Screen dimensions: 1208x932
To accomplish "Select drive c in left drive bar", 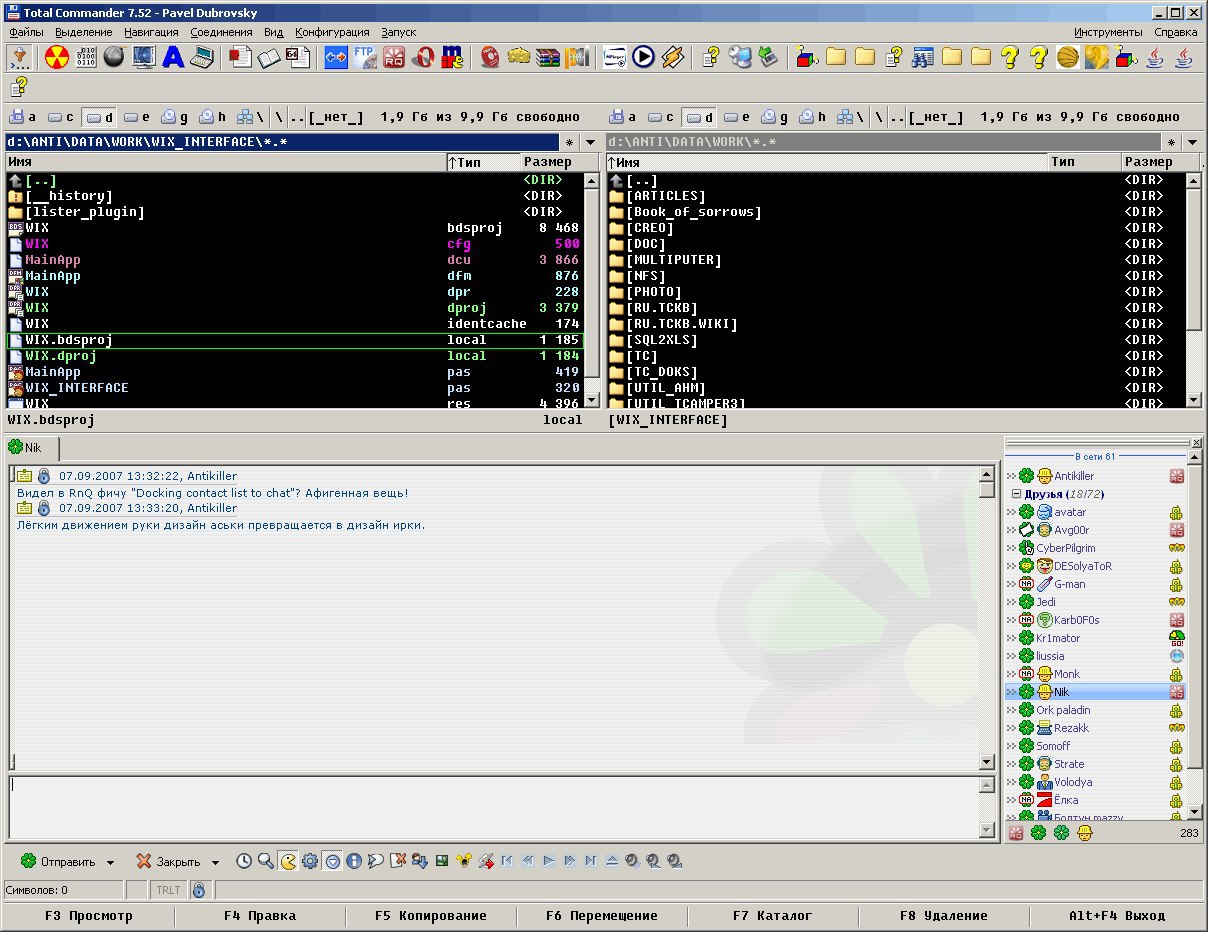I will [x=62, y=117].
